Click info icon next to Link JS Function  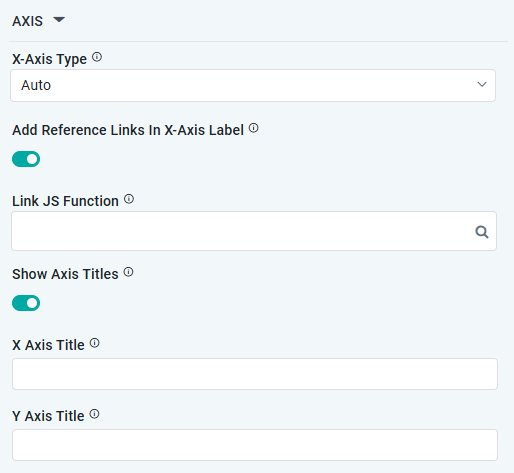(129, 199)
